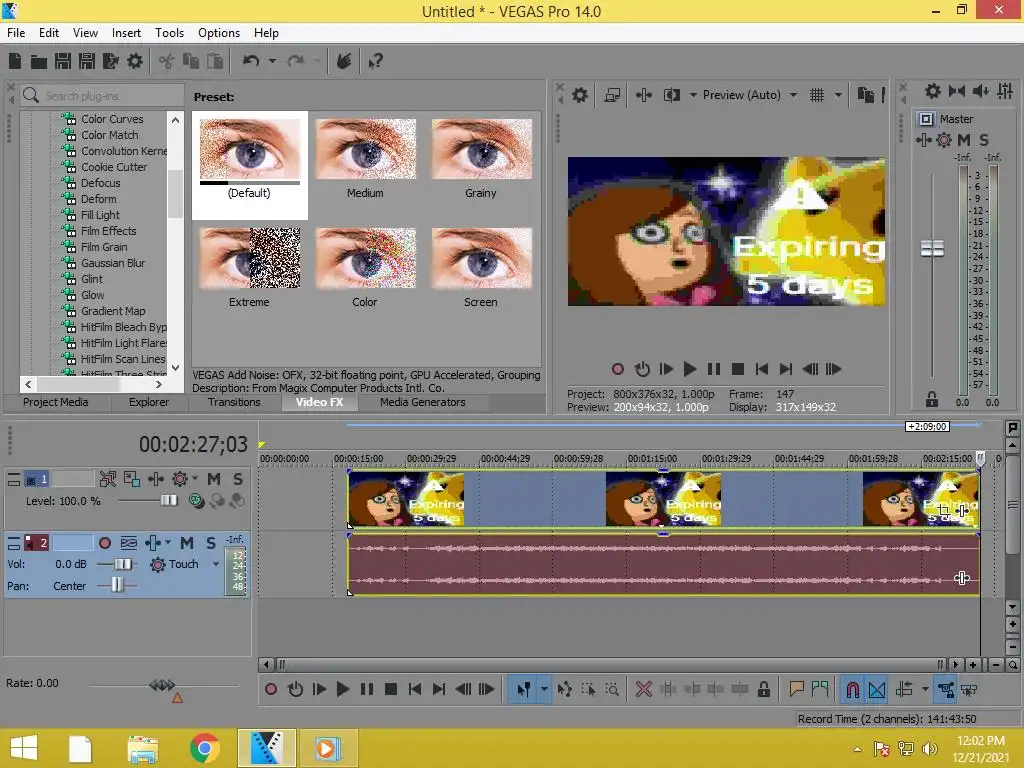Mute audio track 2

[187, 543]
